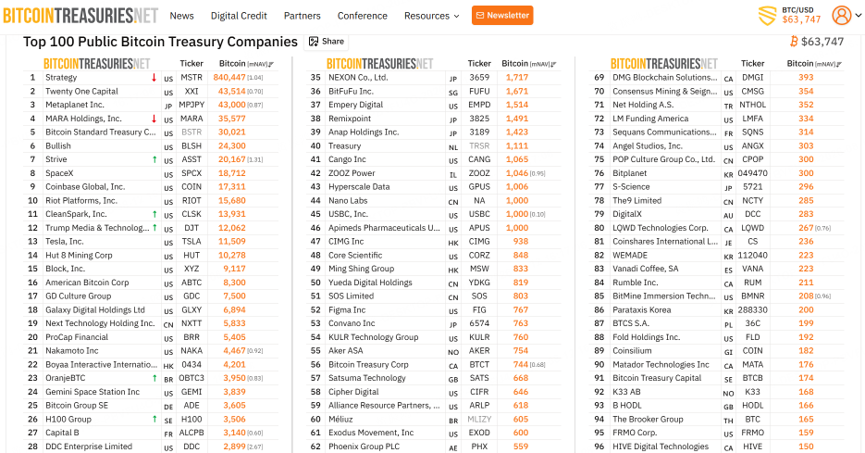Click the Angel Studios, Inc. entry
This screenshot has height=453, width=865.
[x=648, y=146]
